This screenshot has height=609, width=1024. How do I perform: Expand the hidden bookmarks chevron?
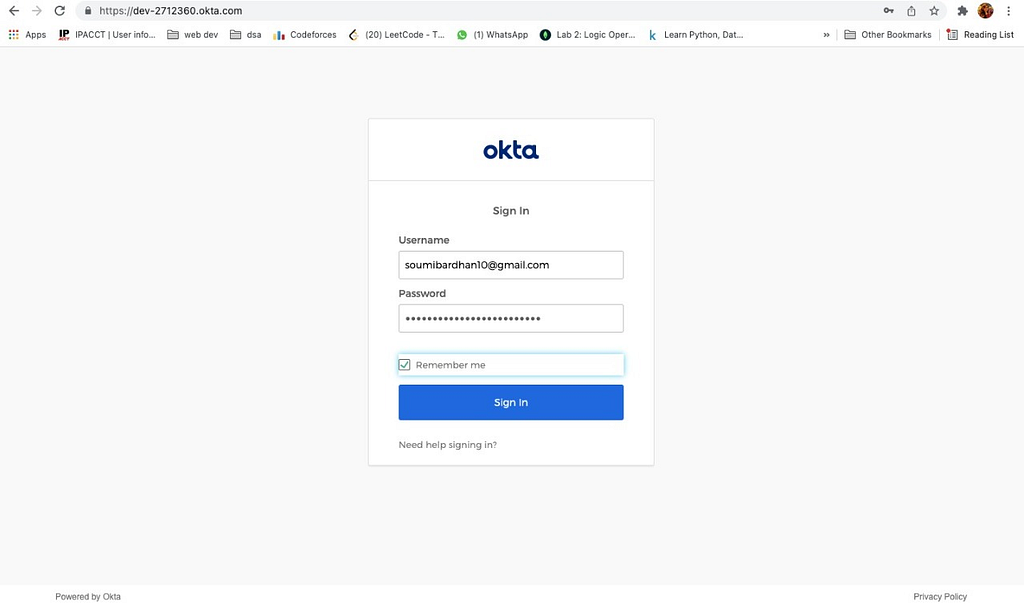826,35
